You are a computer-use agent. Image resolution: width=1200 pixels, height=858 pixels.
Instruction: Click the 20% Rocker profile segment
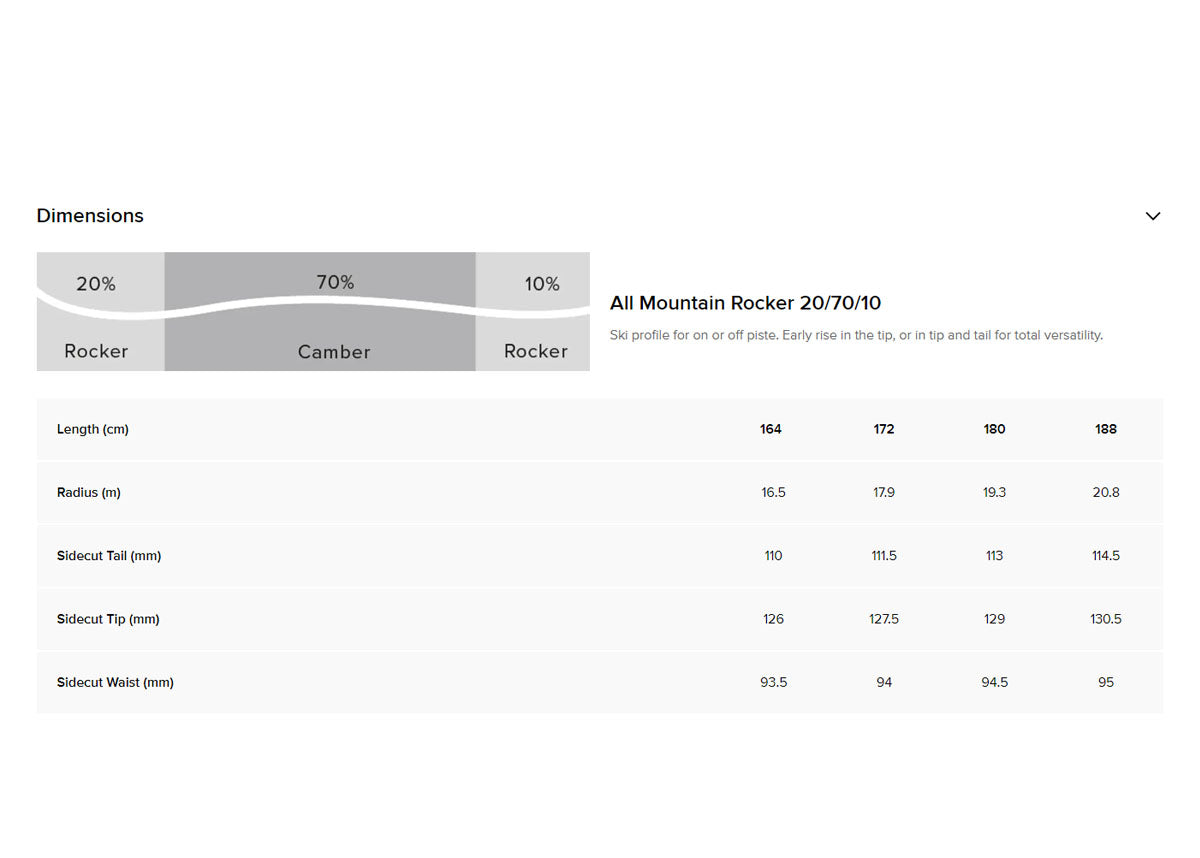click(100, 311)
